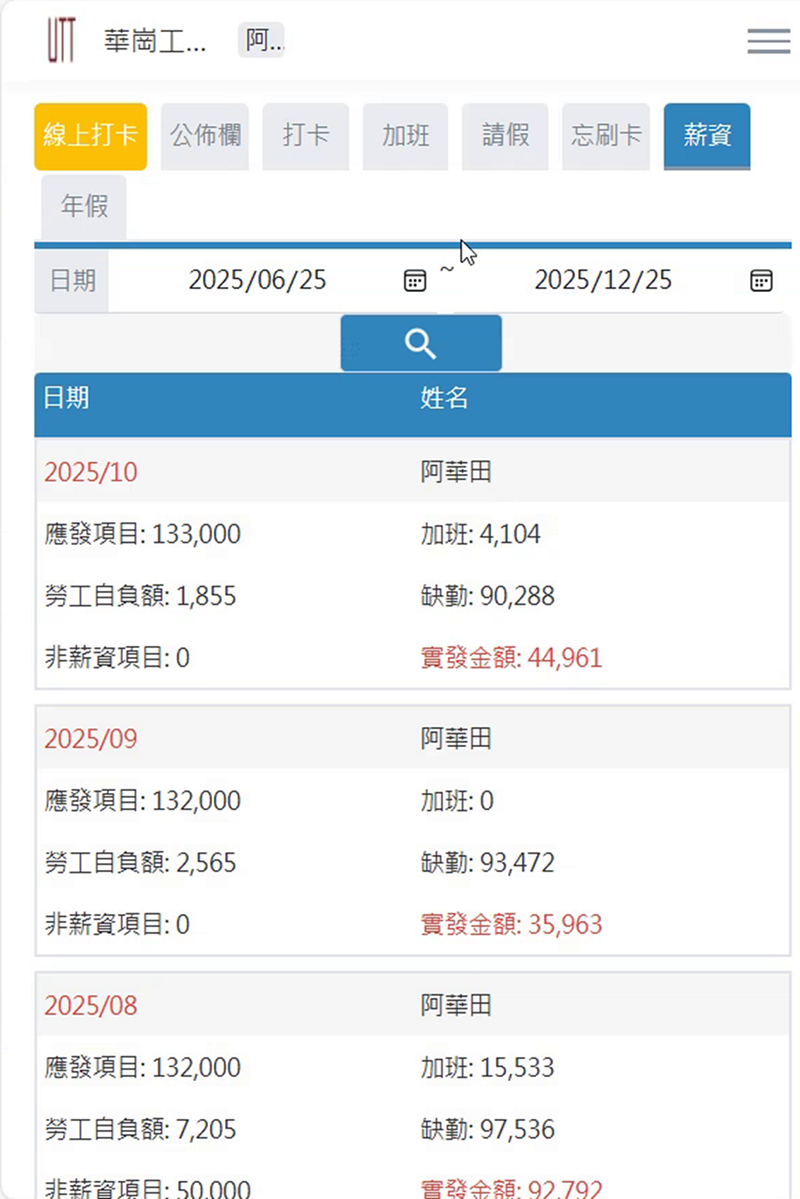Open the start date calendar picker icon
The height and width of the screenshot is (1199, 800).
[415, 281]
